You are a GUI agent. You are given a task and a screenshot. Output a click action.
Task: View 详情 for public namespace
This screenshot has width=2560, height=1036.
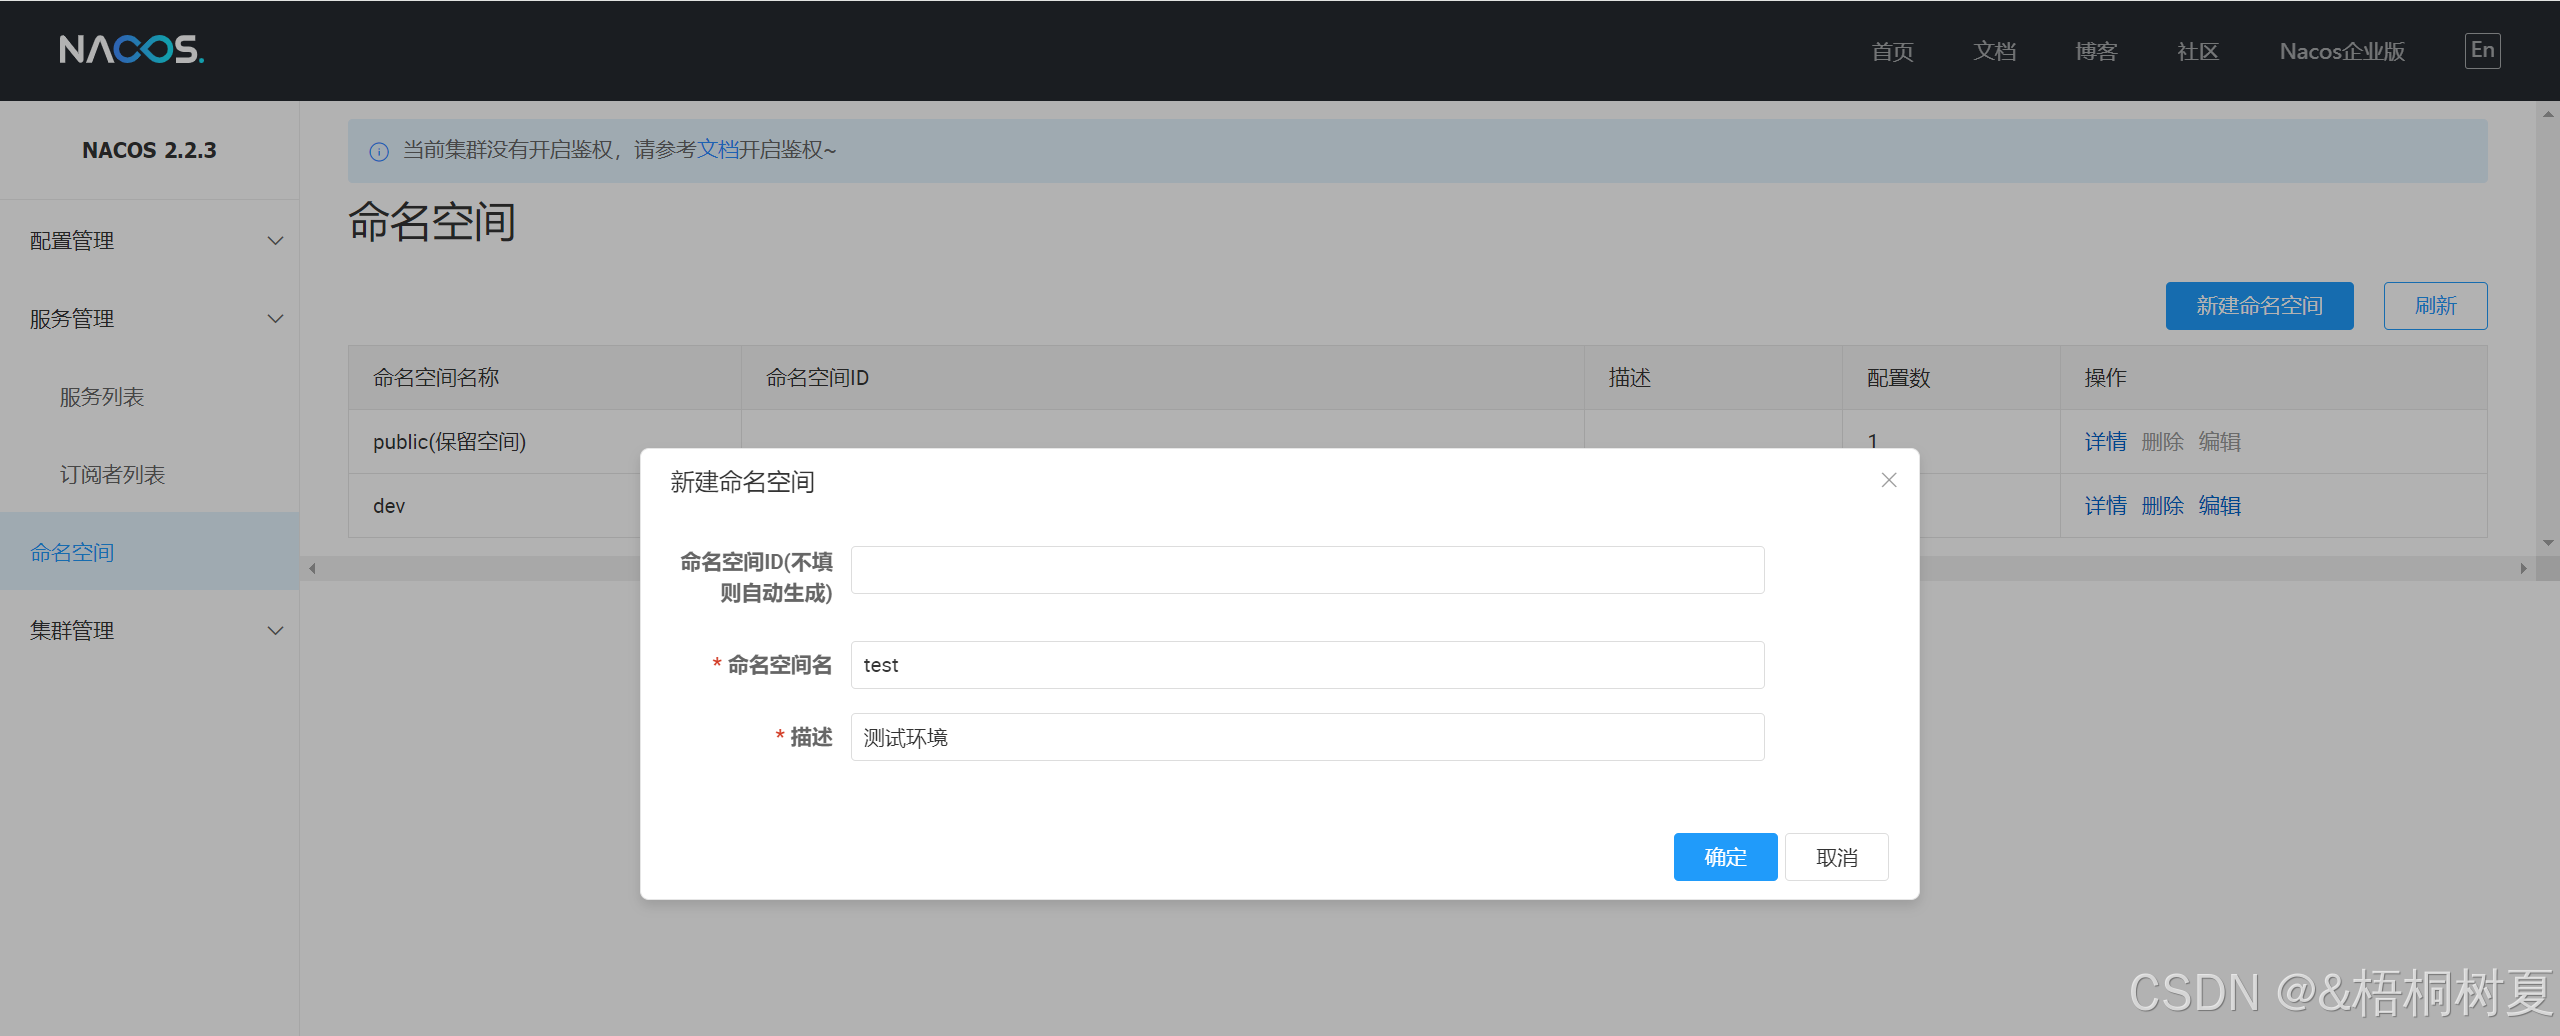pos(2105,442)
